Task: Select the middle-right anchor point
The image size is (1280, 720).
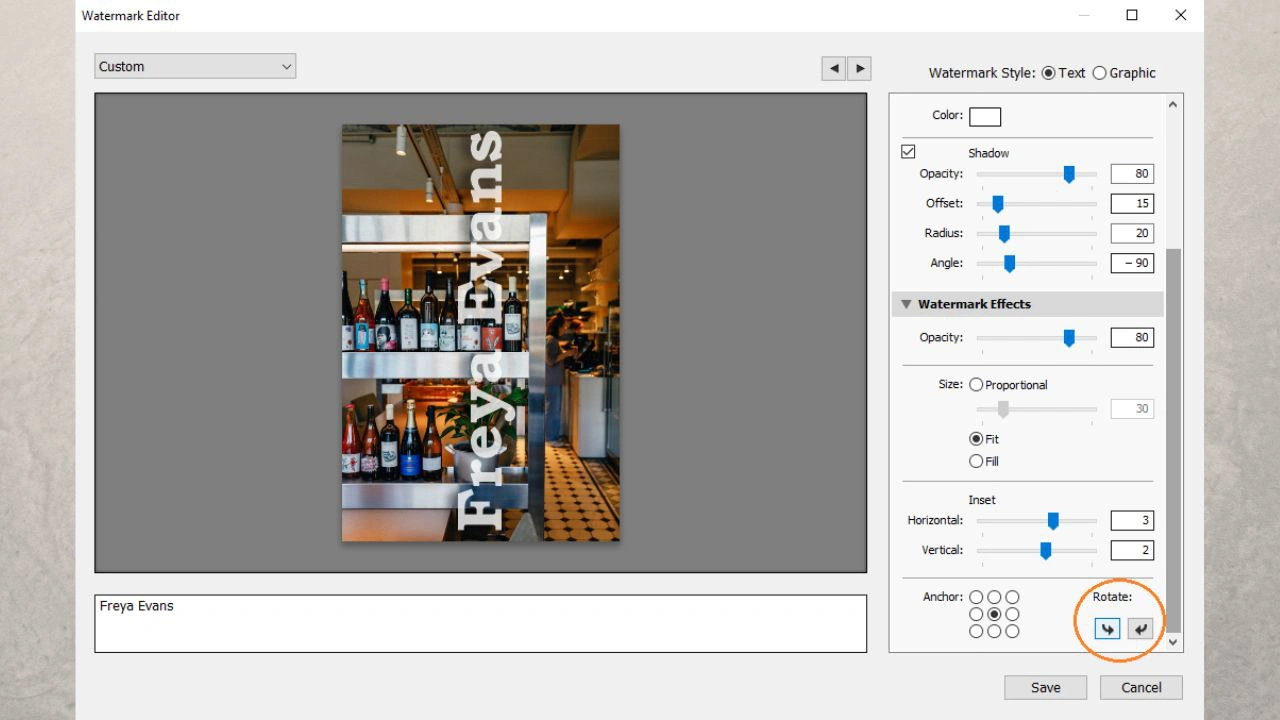Action: 1012,614
